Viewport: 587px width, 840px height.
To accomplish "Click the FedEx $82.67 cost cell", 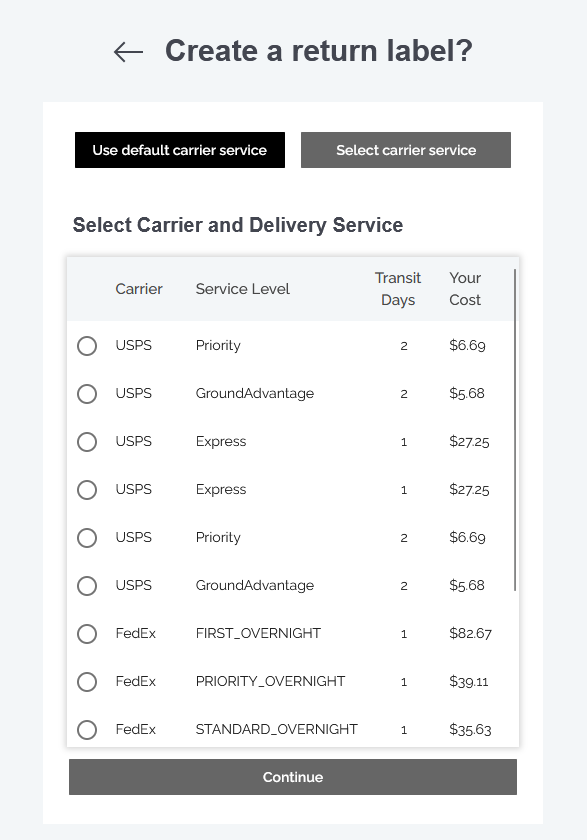I will coord(470,633).
